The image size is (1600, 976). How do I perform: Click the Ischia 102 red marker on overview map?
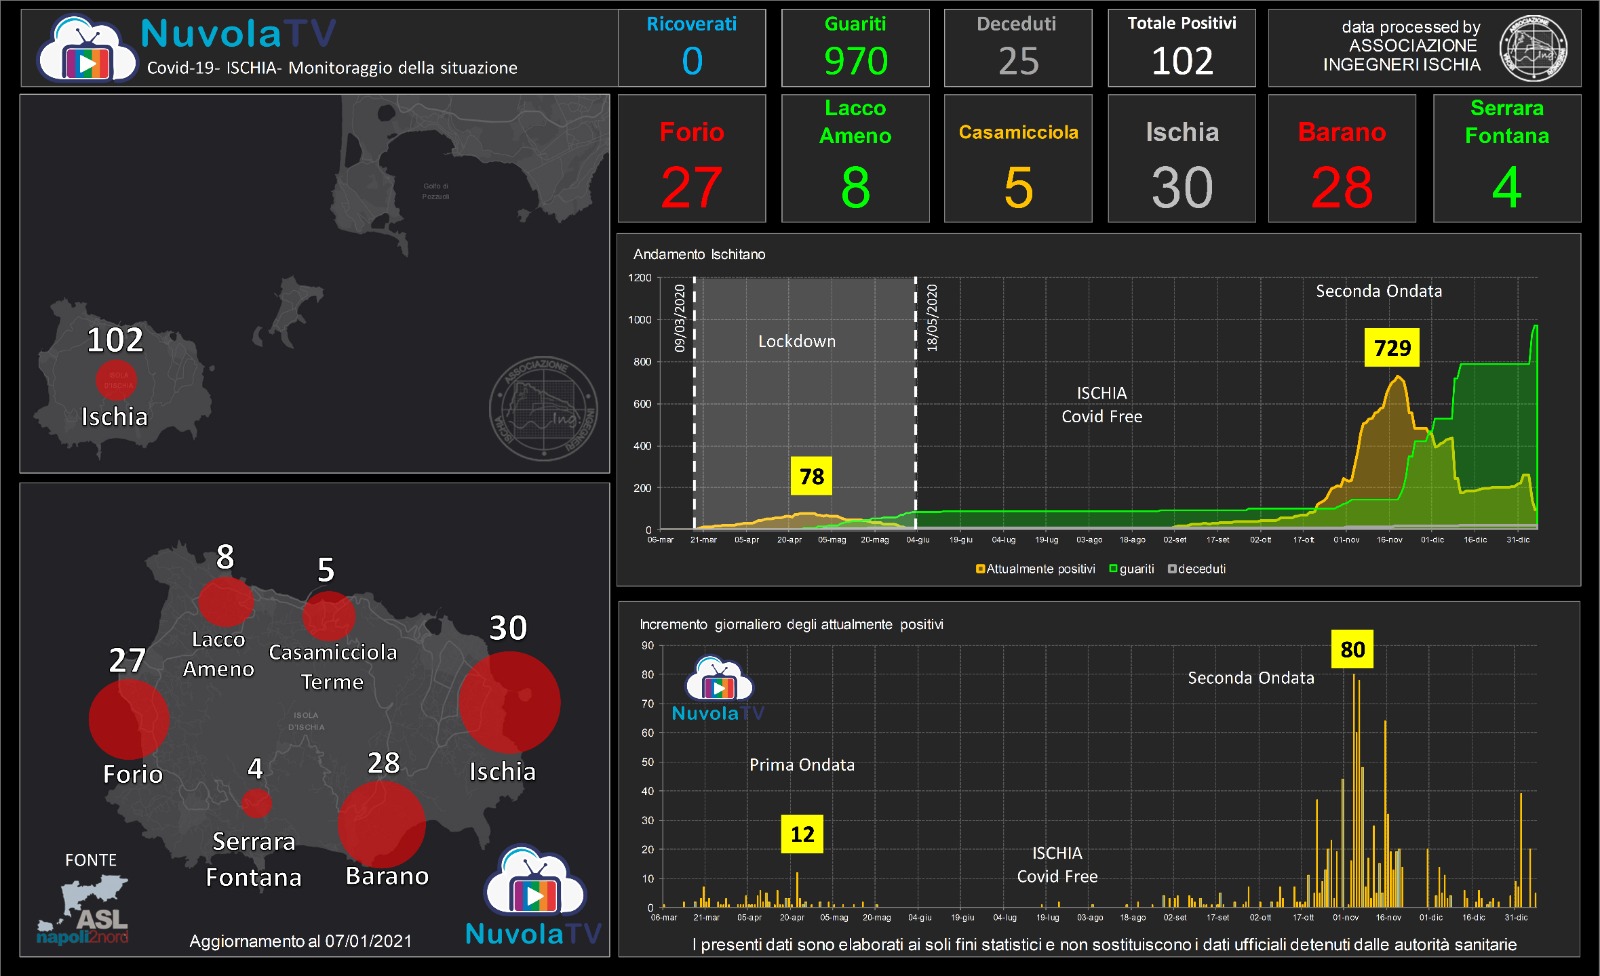coord(116,380)
